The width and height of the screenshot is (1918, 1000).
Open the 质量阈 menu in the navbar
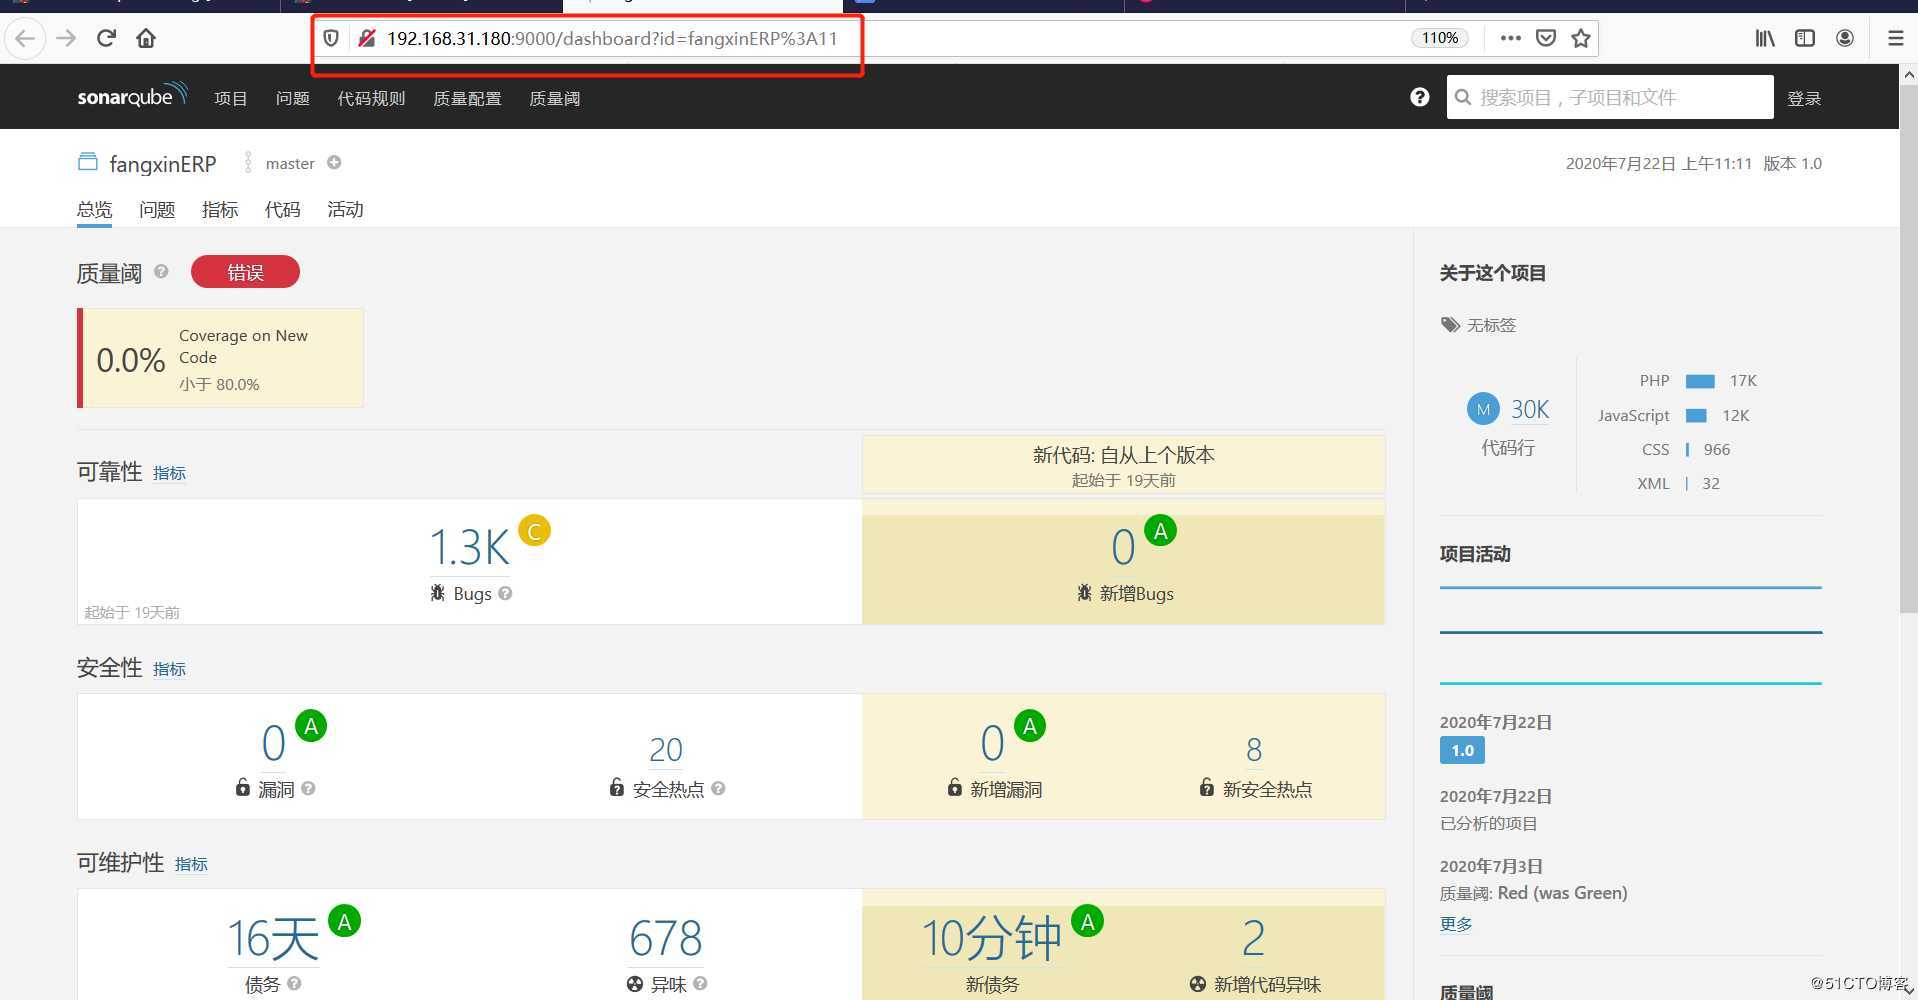pyautogui.click(x=555, y=98)
